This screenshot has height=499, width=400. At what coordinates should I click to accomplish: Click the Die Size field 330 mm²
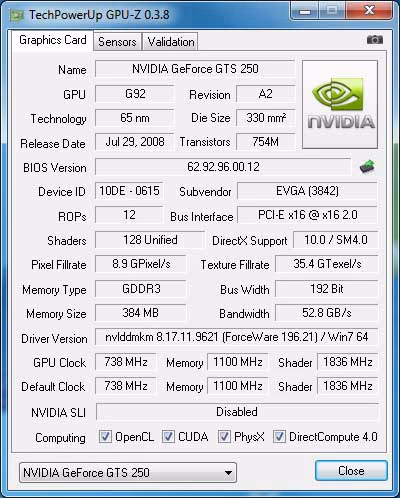point(266,118)
